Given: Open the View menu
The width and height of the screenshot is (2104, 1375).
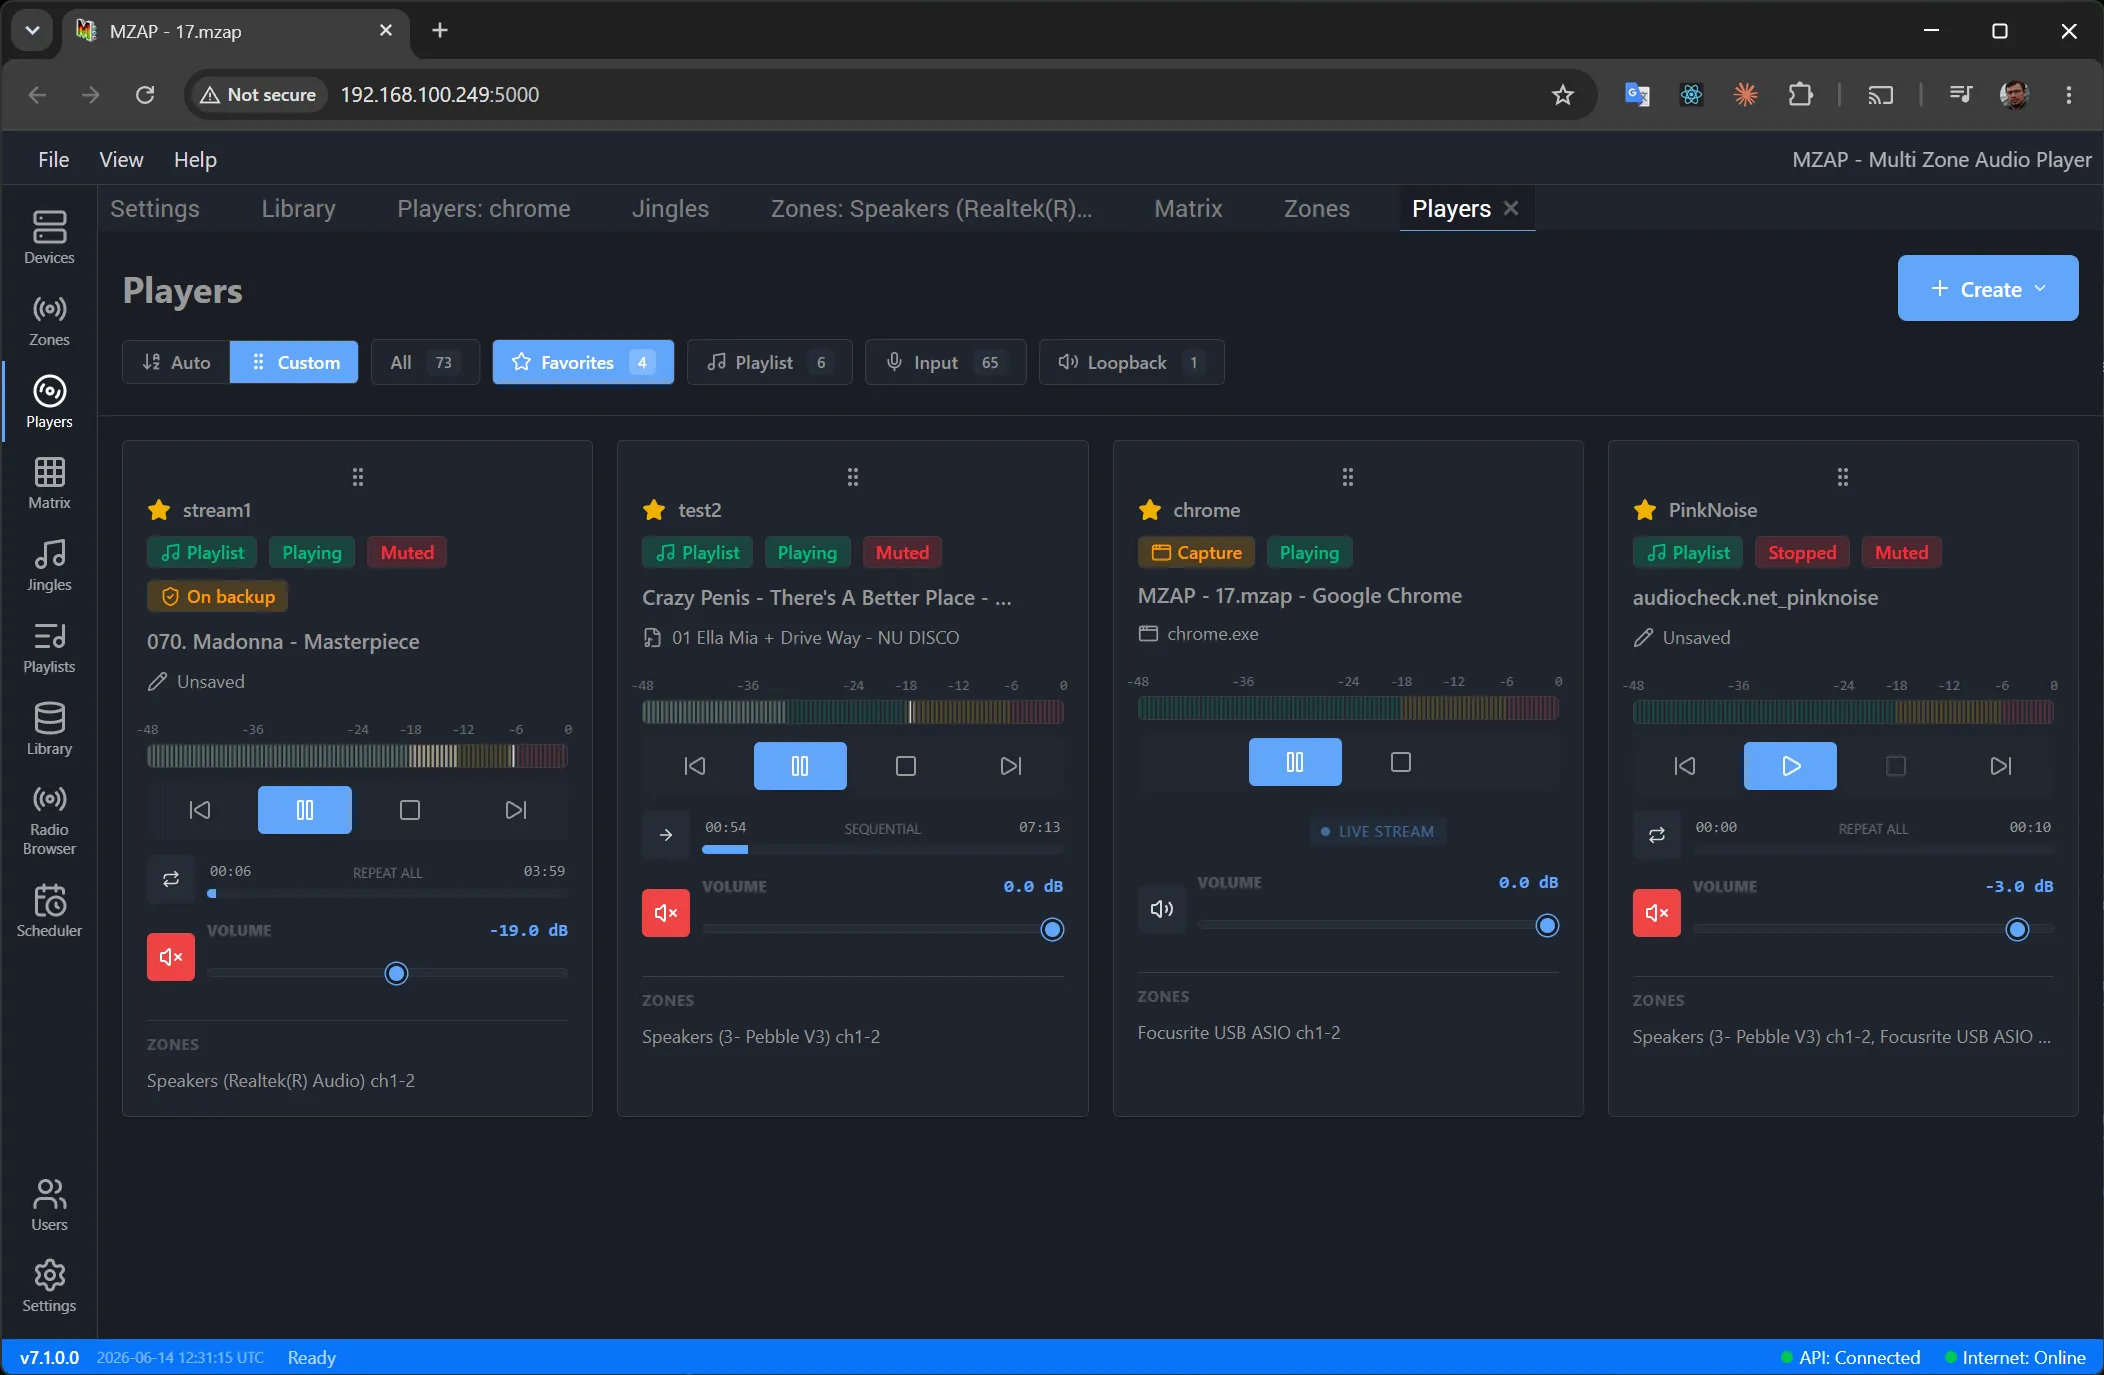Looking at the screenshot, I should [121, 160].
